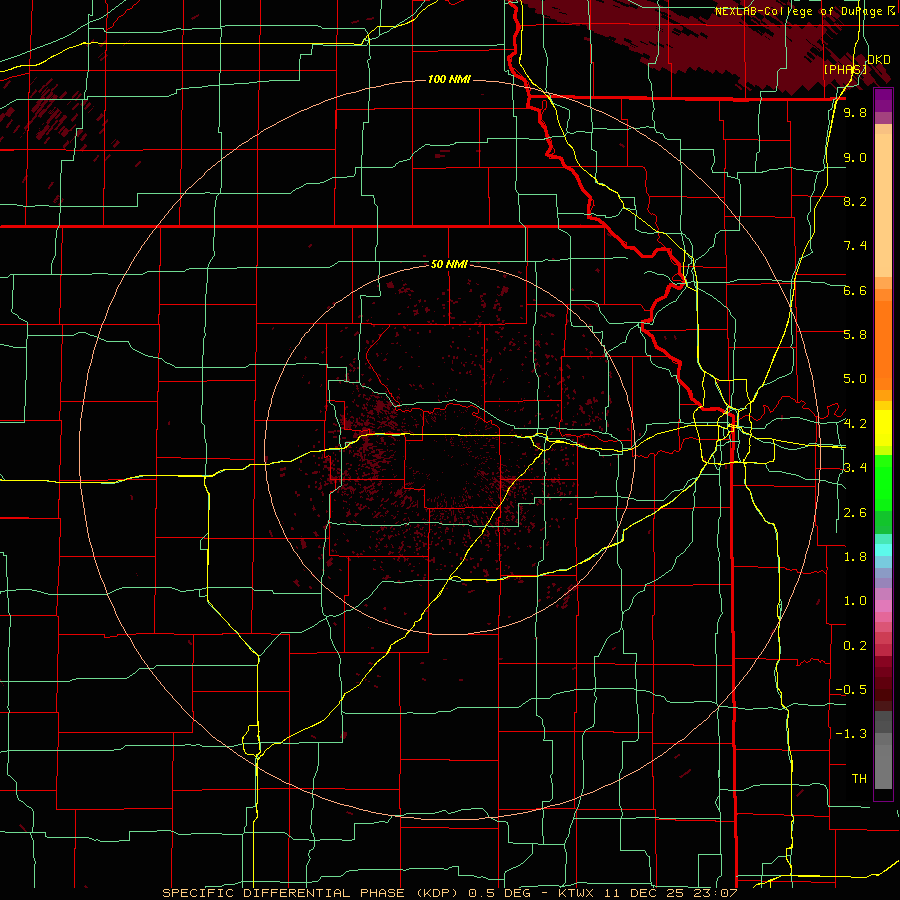This screenshot has width=900, height=900.
Task: Click the -1.3 value on color scale
Action: pyautogui.click(x=851, y=734)
